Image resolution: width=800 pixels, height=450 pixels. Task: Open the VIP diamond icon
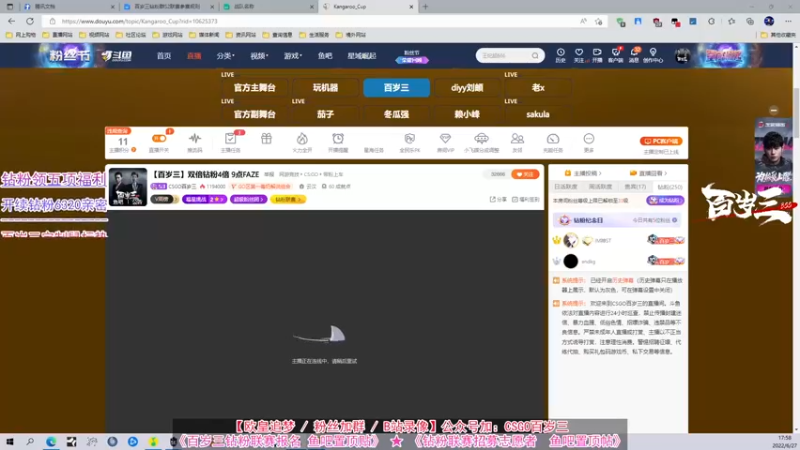[x=445, y=138]
